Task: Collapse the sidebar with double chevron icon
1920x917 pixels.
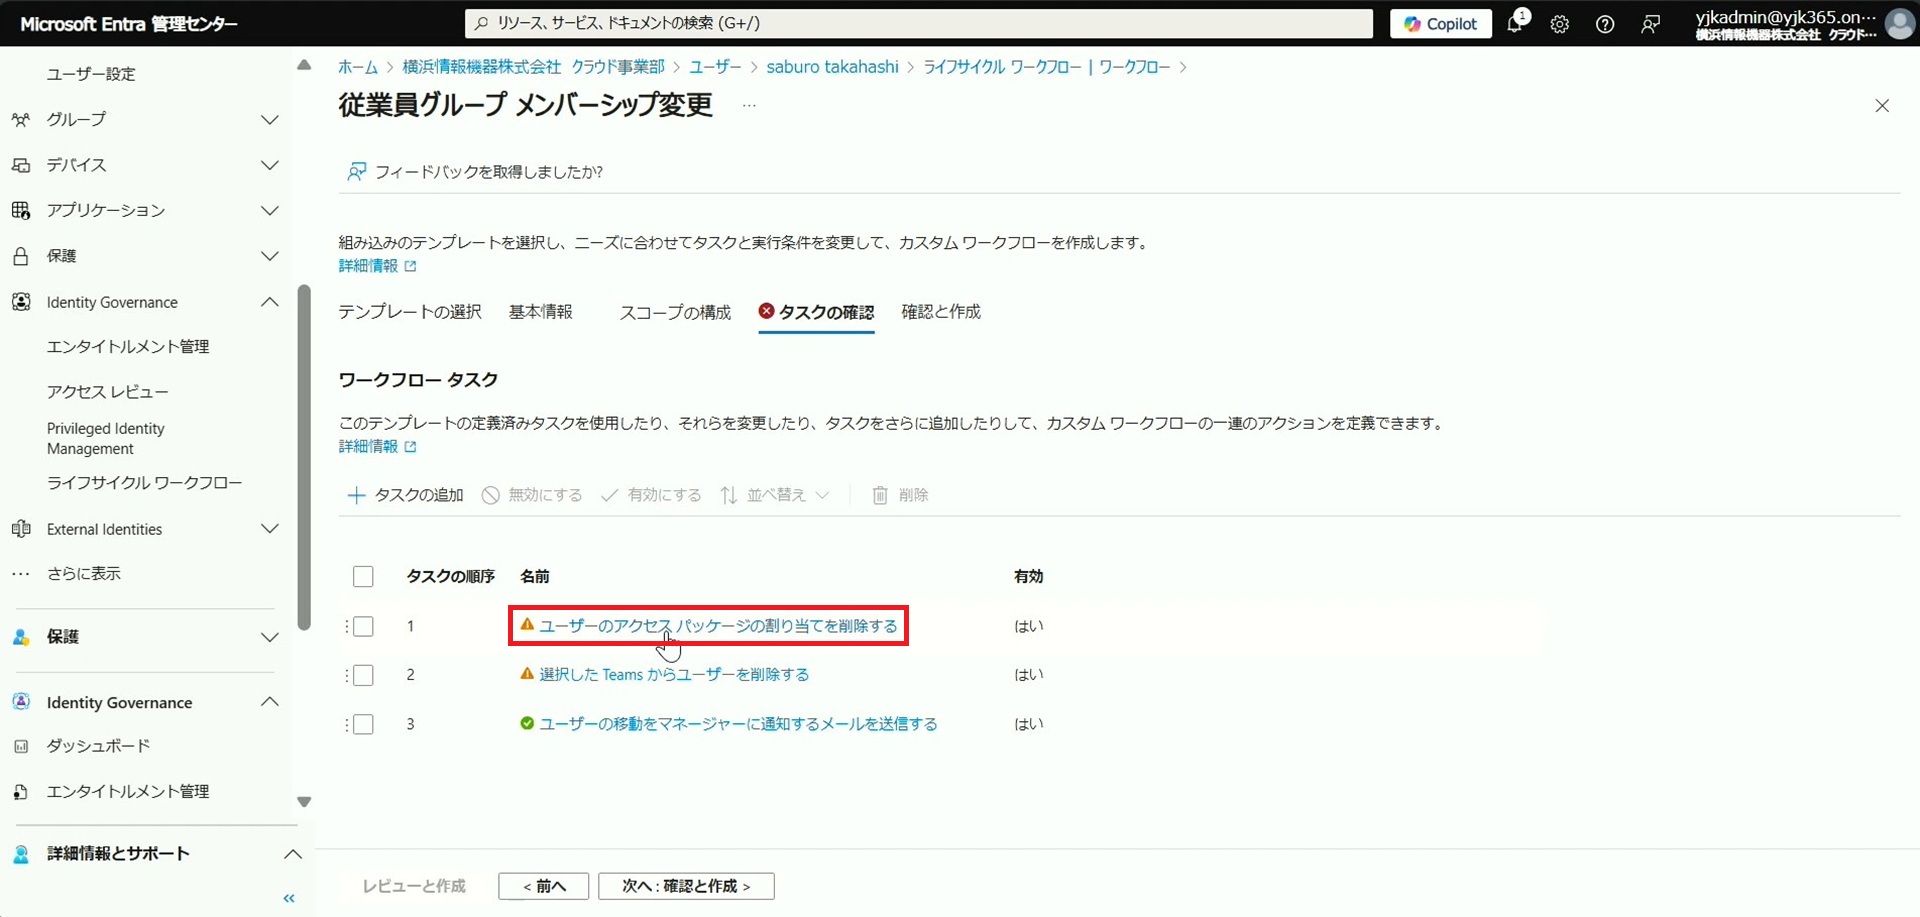Action: pos(289,898)
